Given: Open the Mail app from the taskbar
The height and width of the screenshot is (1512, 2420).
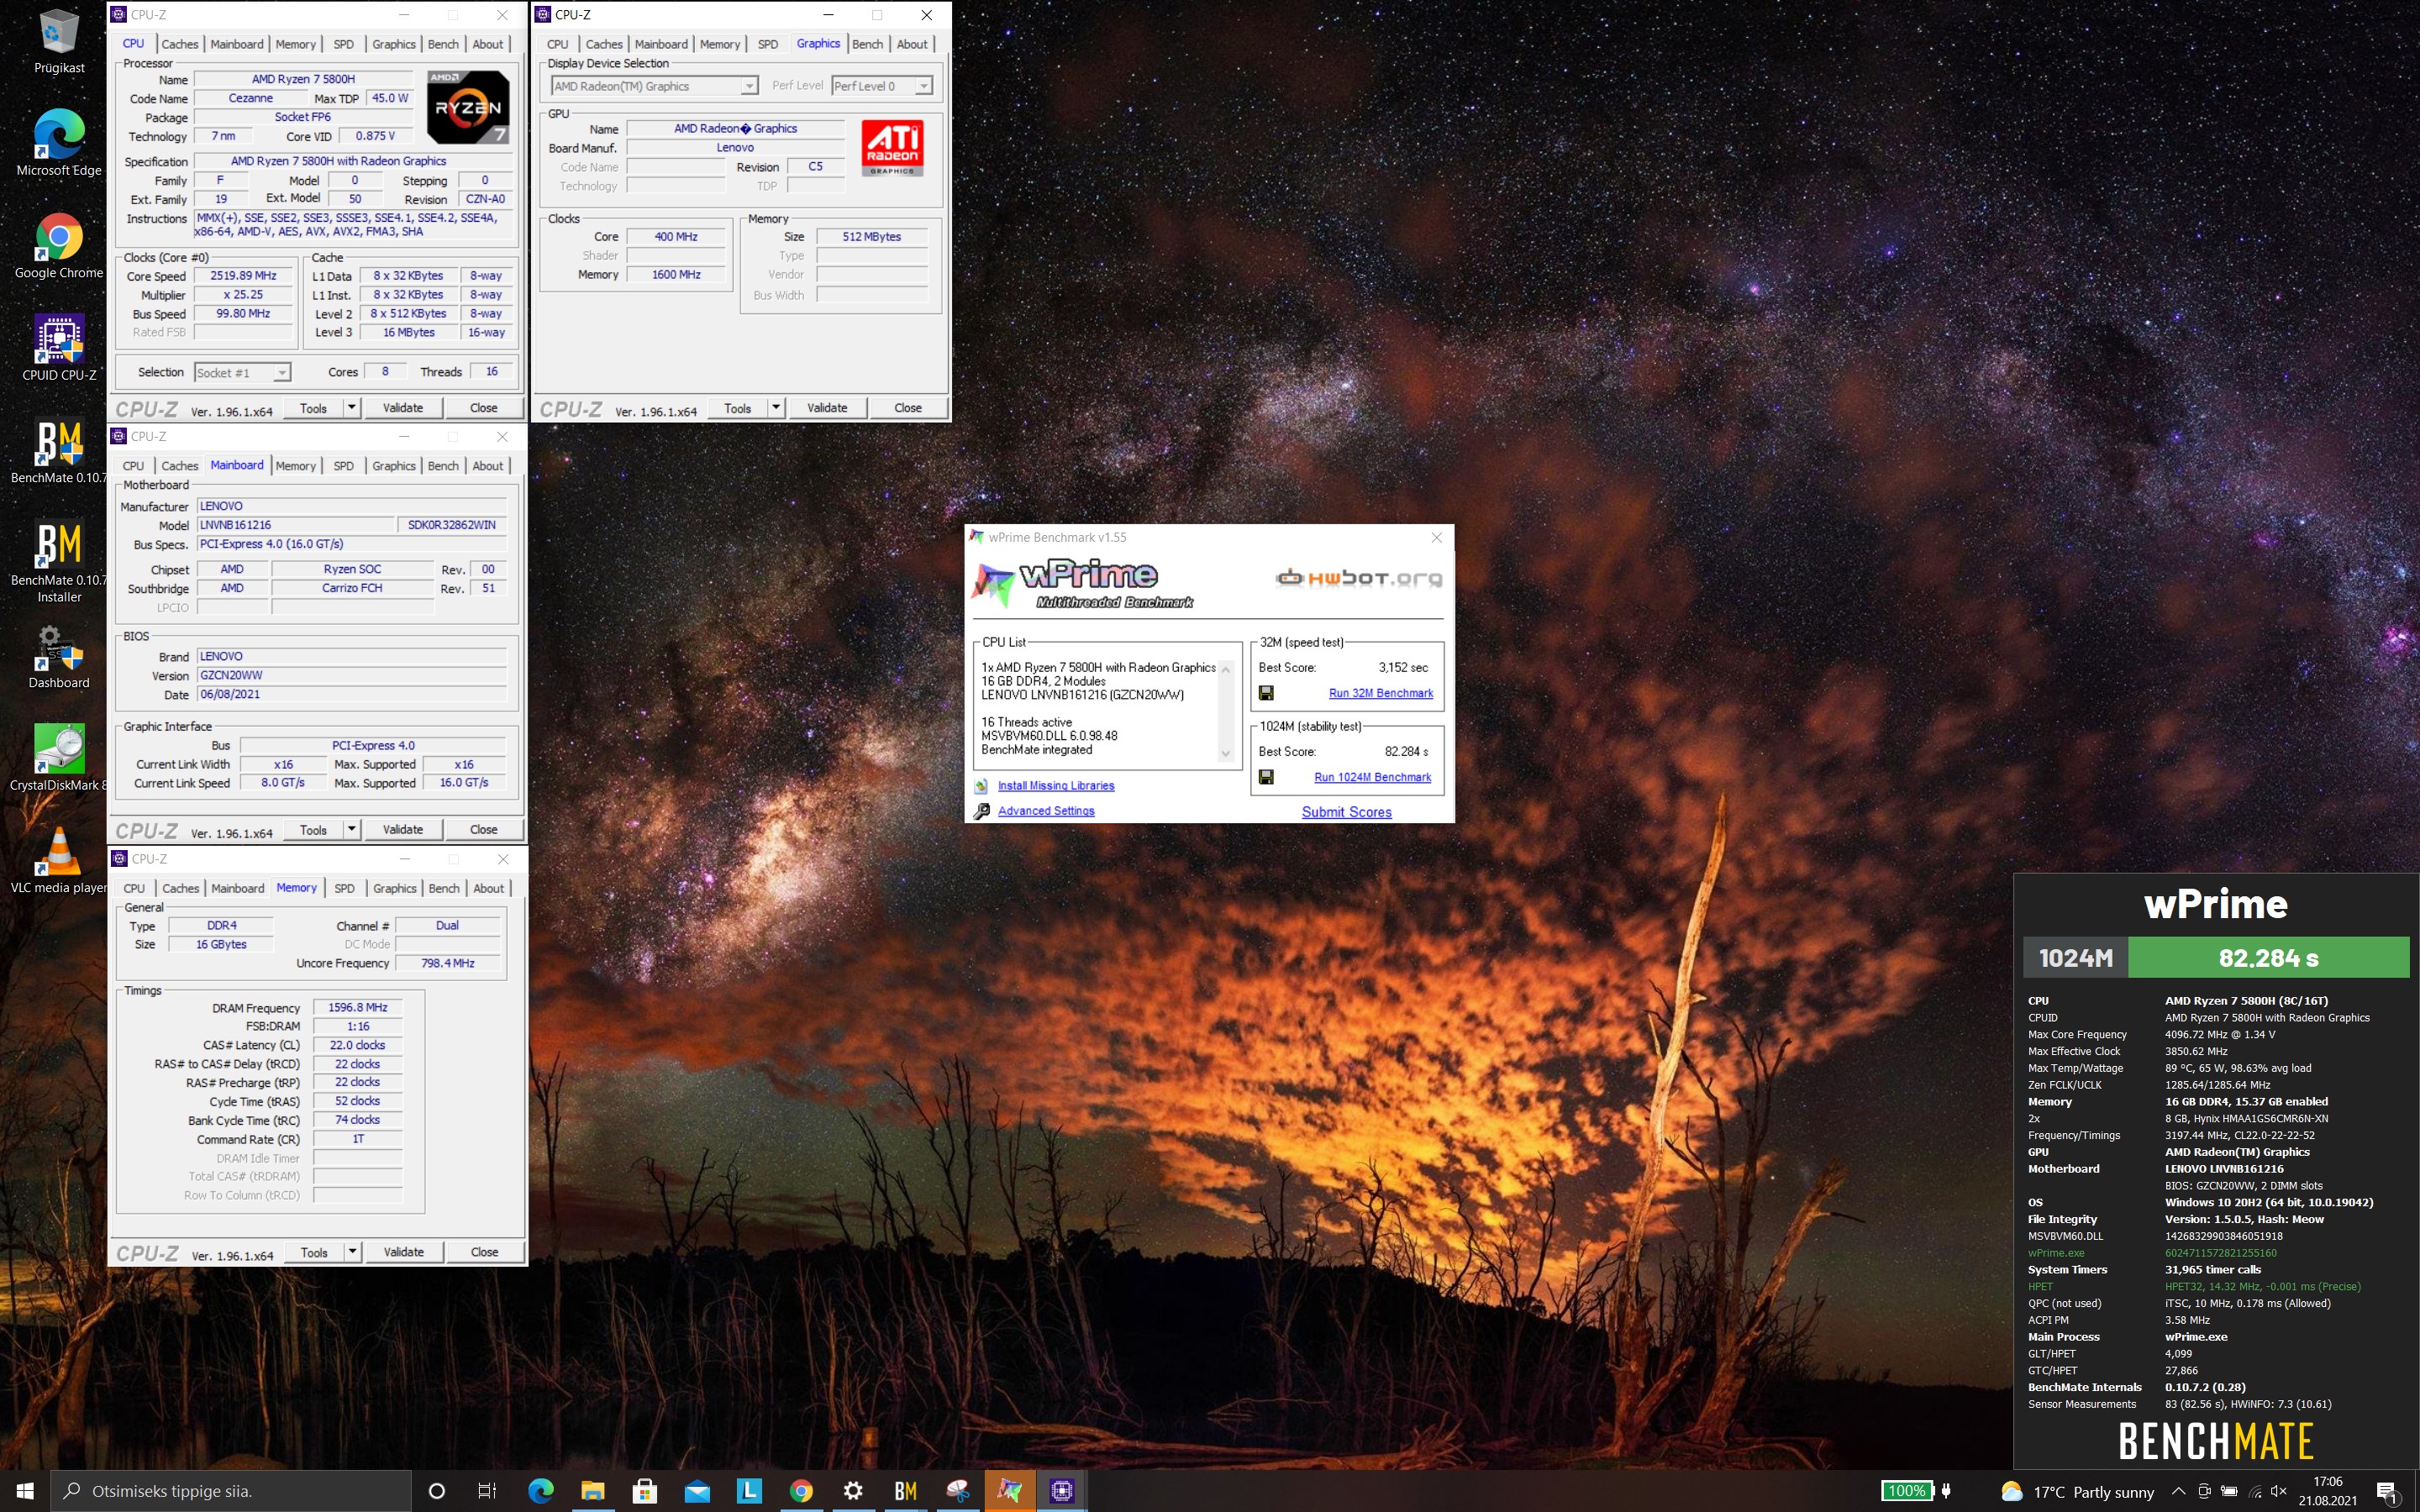Looking at the screenshot, I should click(x=697, y=1491).
